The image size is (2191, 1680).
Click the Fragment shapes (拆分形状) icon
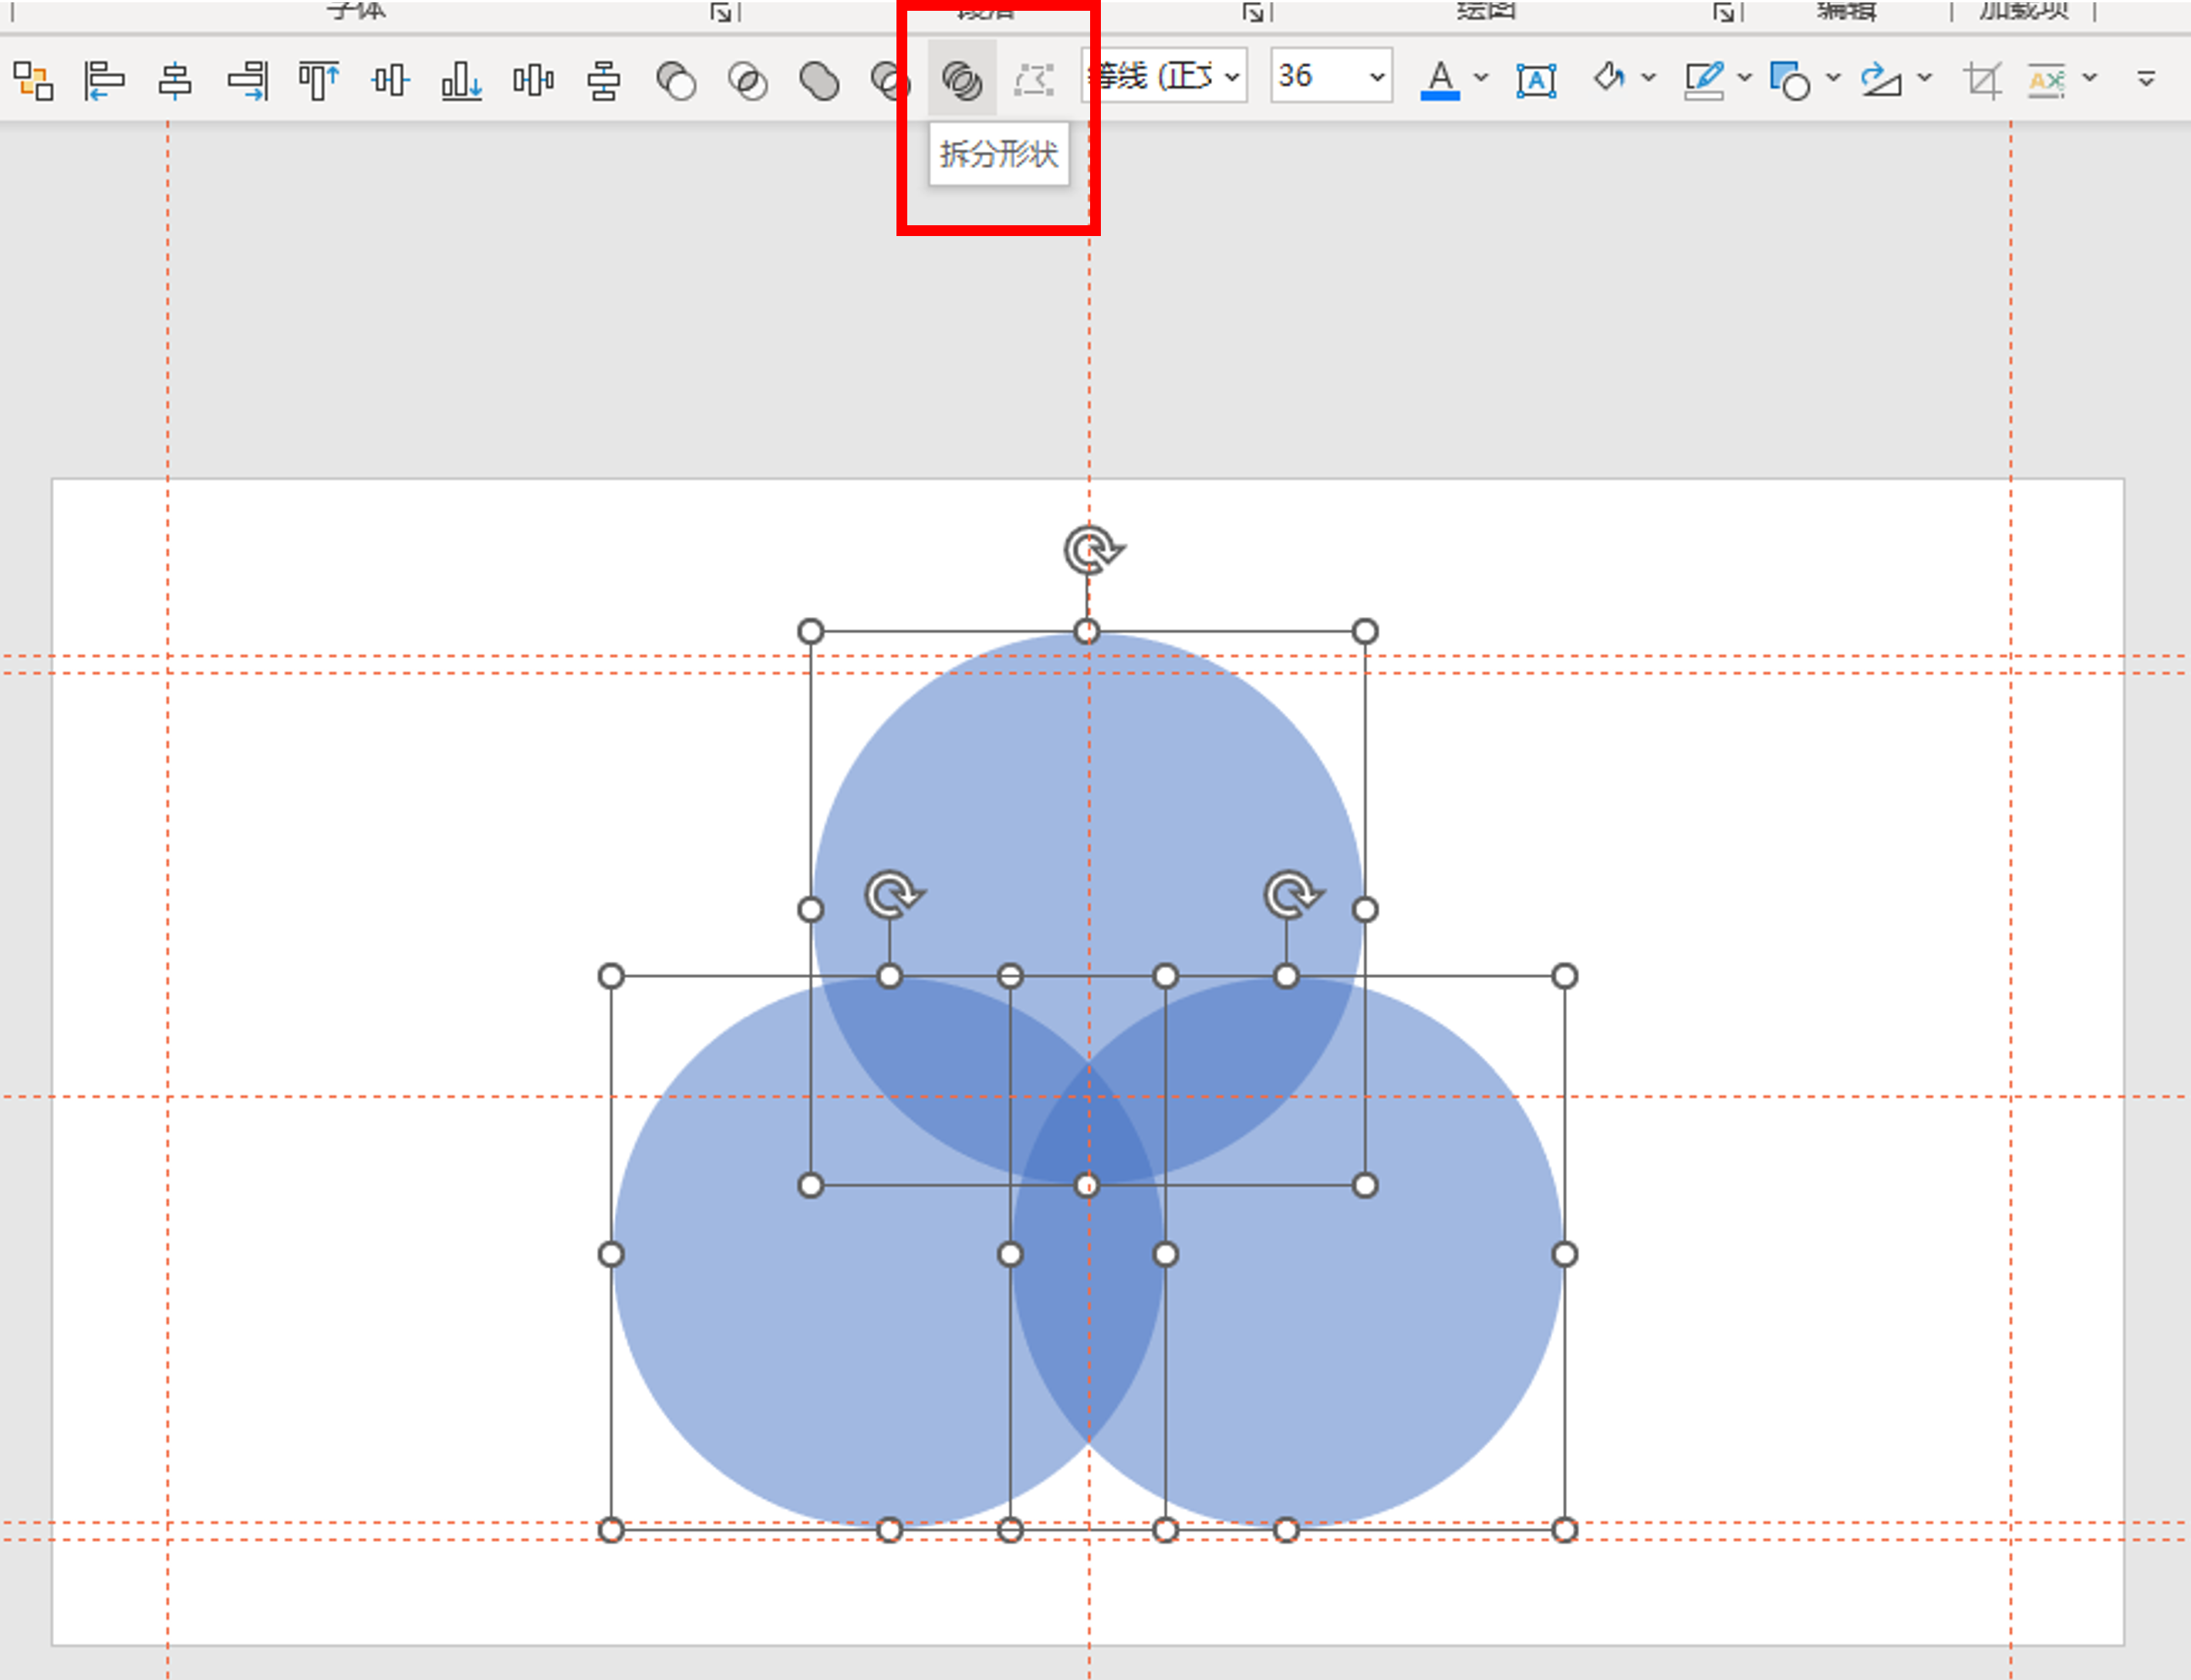[x=962, y=79]
